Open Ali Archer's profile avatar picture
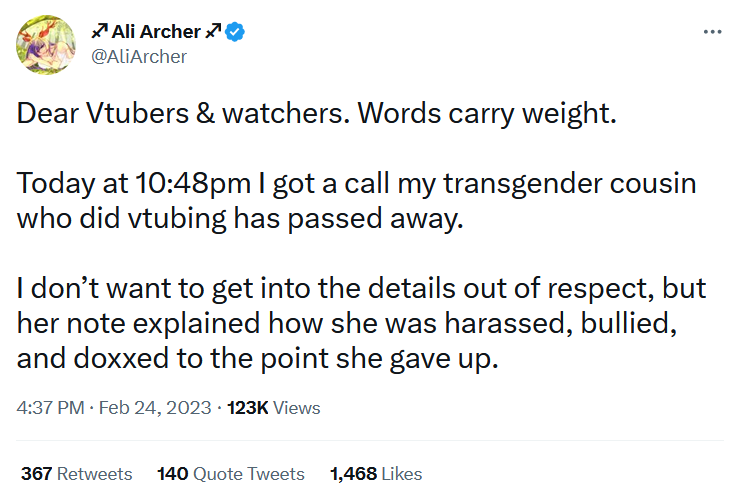The width and height of the screenshot is (742, 492). (46, 44)
